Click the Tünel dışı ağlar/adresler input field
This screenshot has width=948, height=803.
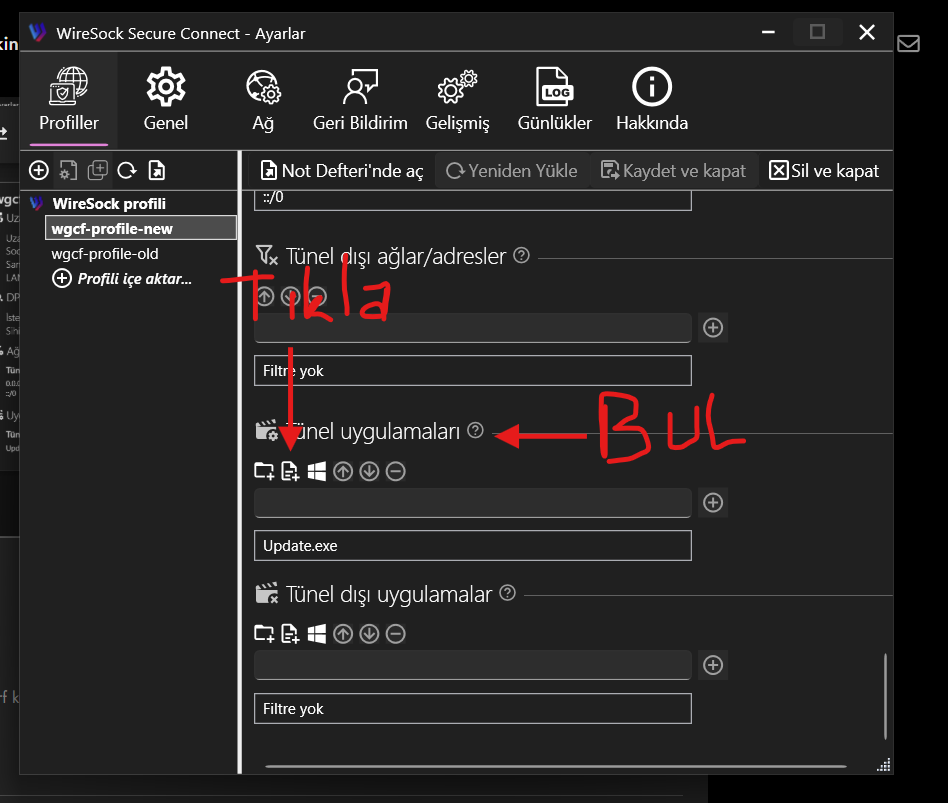coord(473,328)
